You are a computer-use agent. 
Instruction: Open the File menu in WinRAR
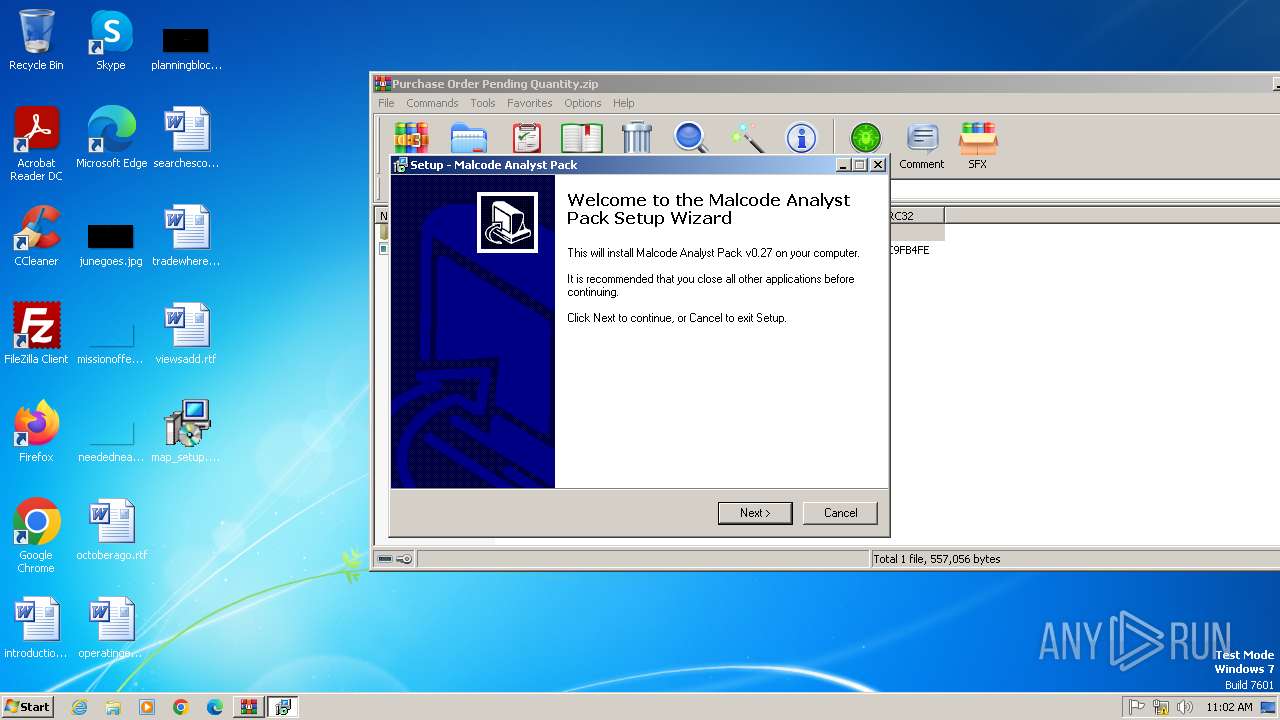[386, 103]
